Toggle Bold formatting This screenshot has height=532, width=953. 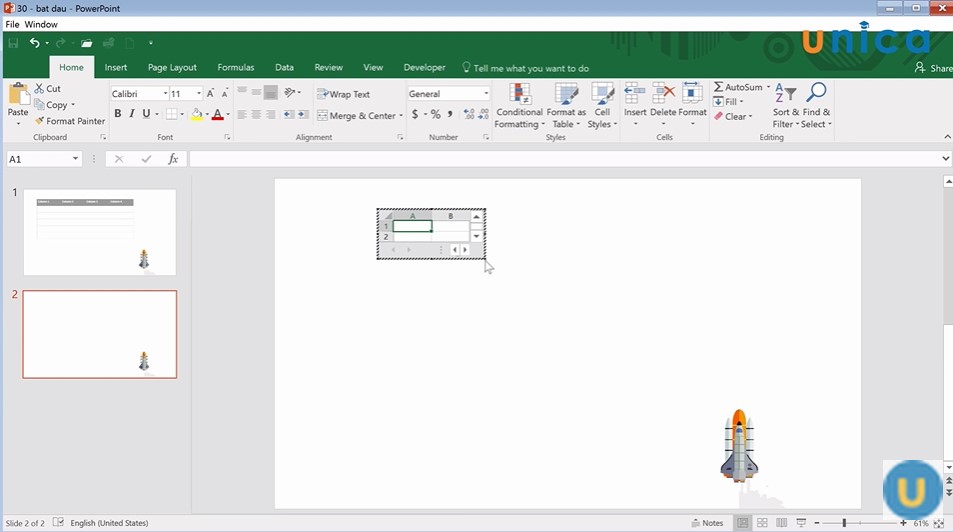[117, 114]
